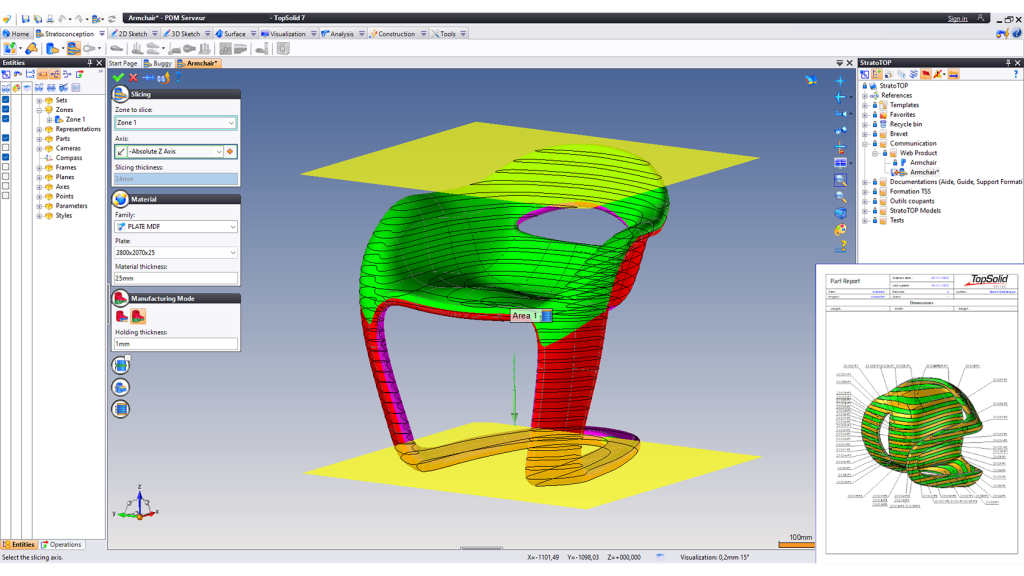Click the zoom magnifier icon below zoom window
This screenshot has height=576, width=1024.
[840, 197]
